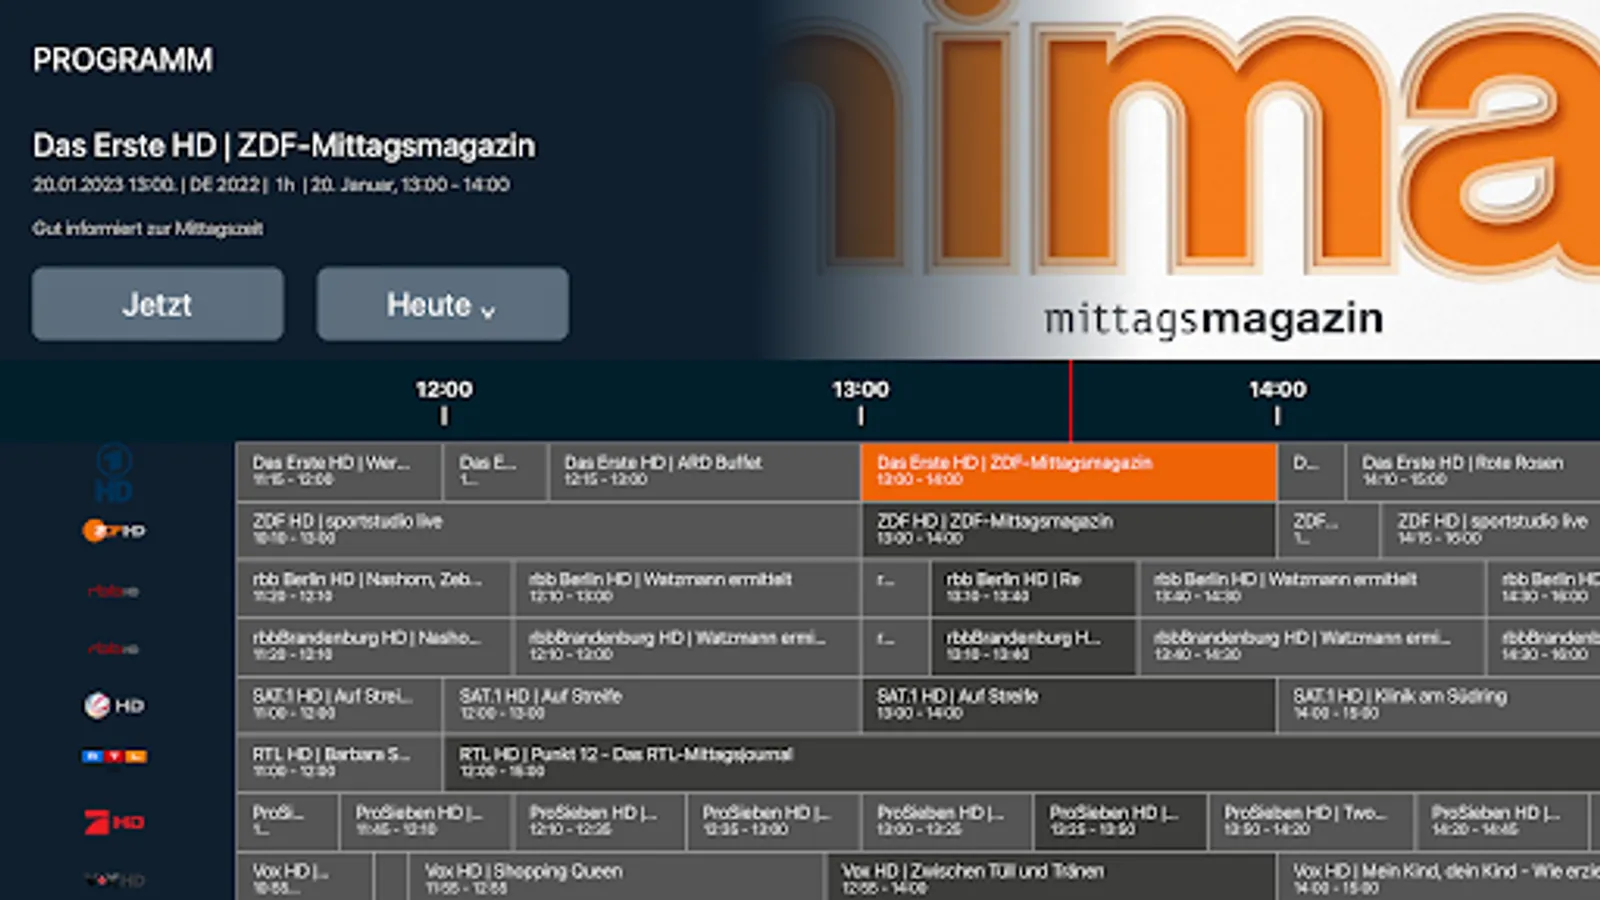This screenshot has height=900, width=1600.
Task: Open Vox HD | Shopping Queen program
Action: pos(617,877)
